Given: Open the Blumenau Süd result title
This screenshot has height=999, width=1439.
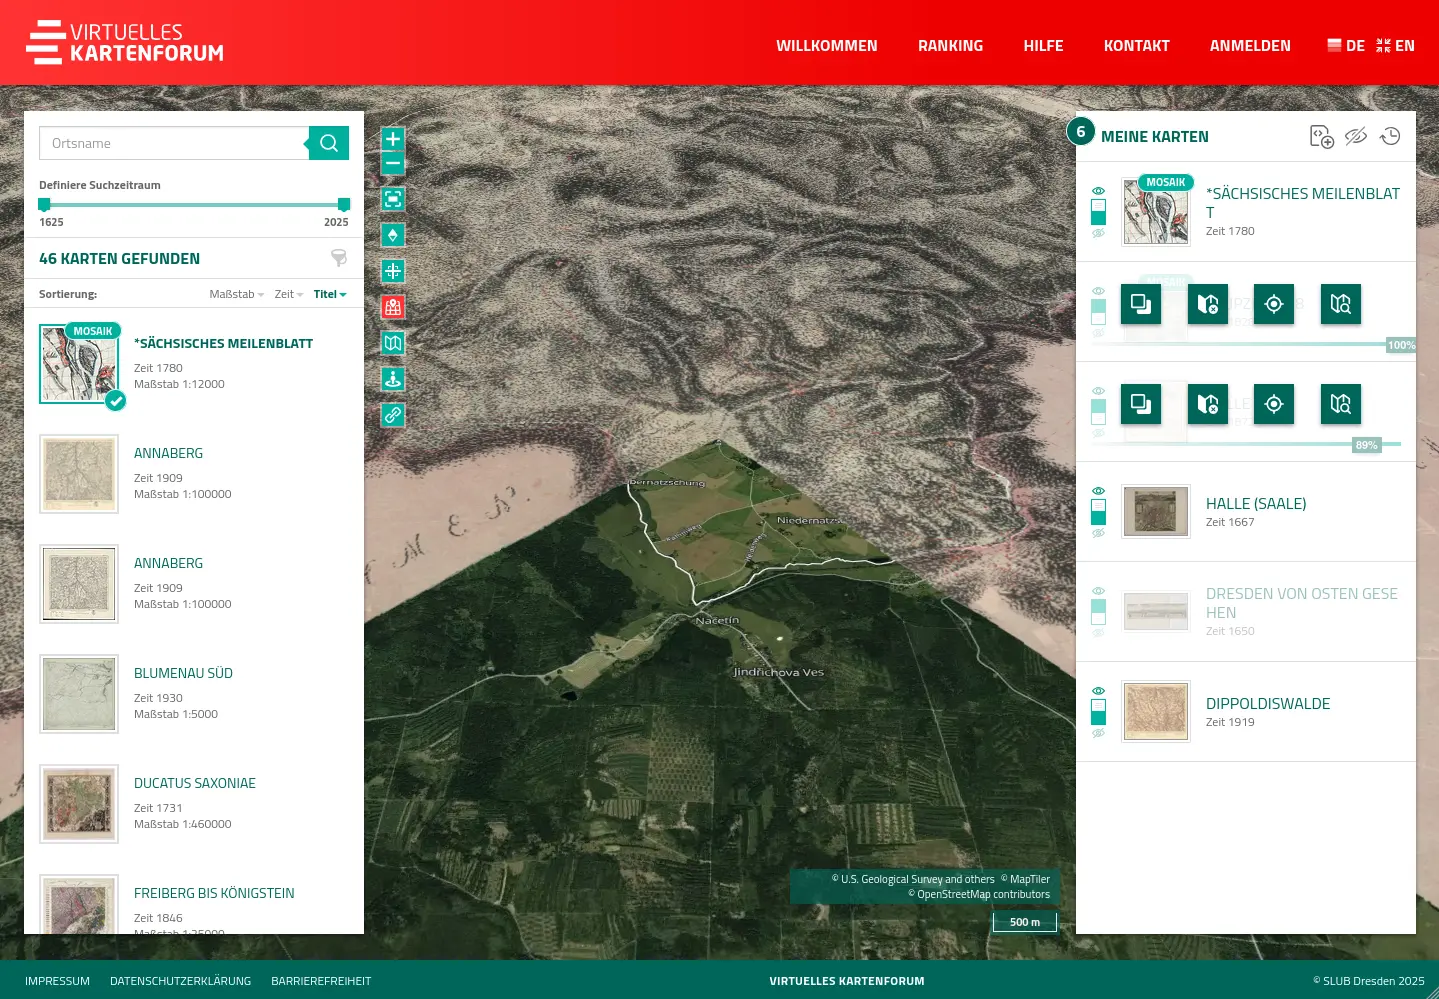Looking at the screenshot, I should click(x=183, y=673).
